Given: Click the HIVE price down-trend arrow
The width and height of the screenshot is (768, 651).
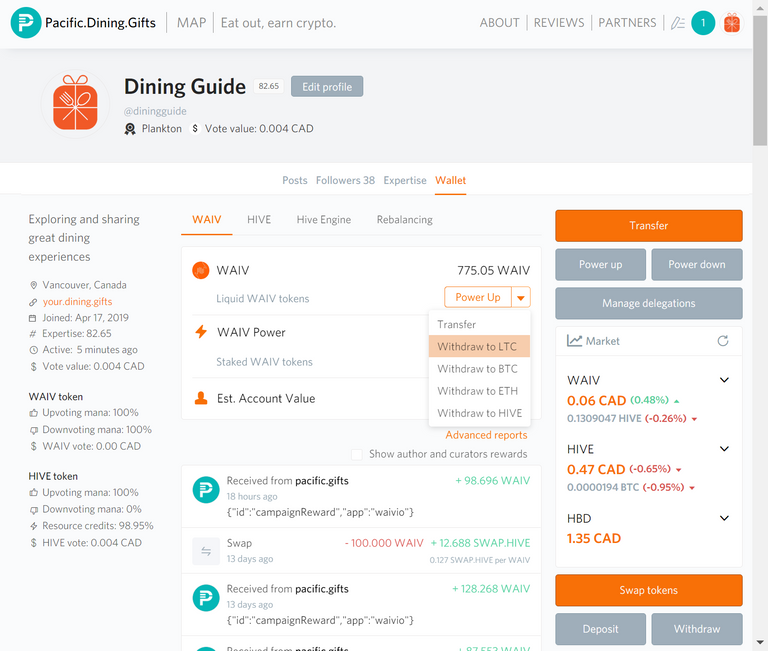Looking at the screenshot, I should (x=678, y=470).
